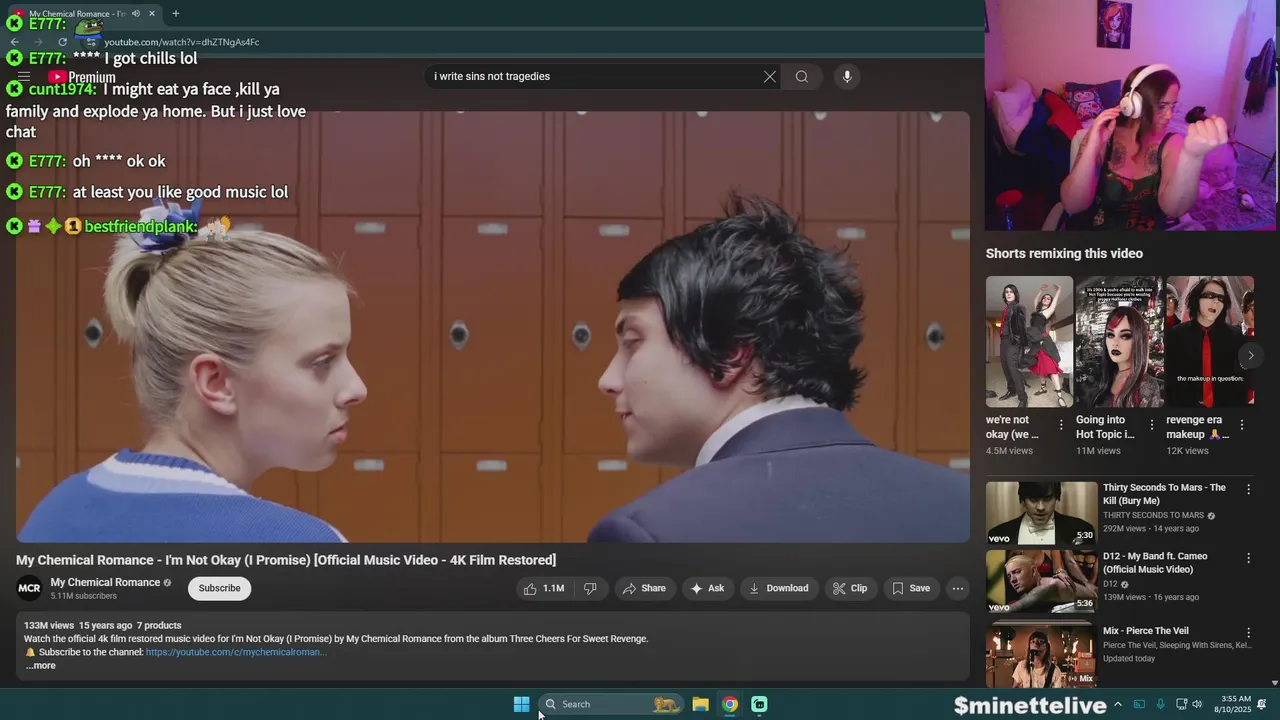
Task: Open the Ask AI feature
Action: point(707,588)
